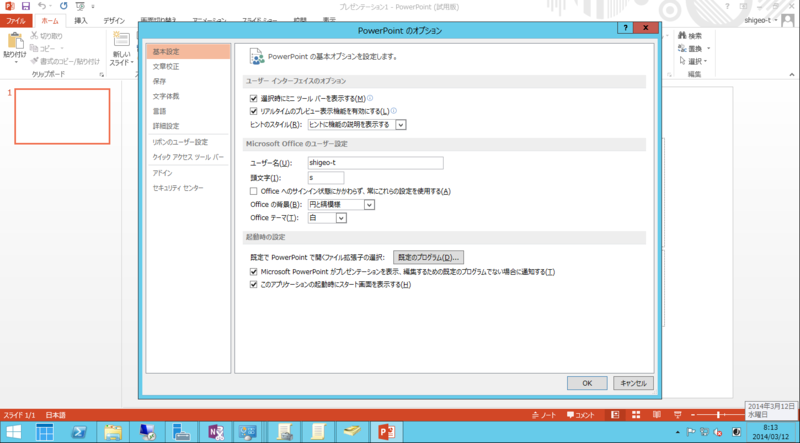Click the dialog help question mark button
The height and width of the screenshot is (443, 800).
click(x=625, y=28)
